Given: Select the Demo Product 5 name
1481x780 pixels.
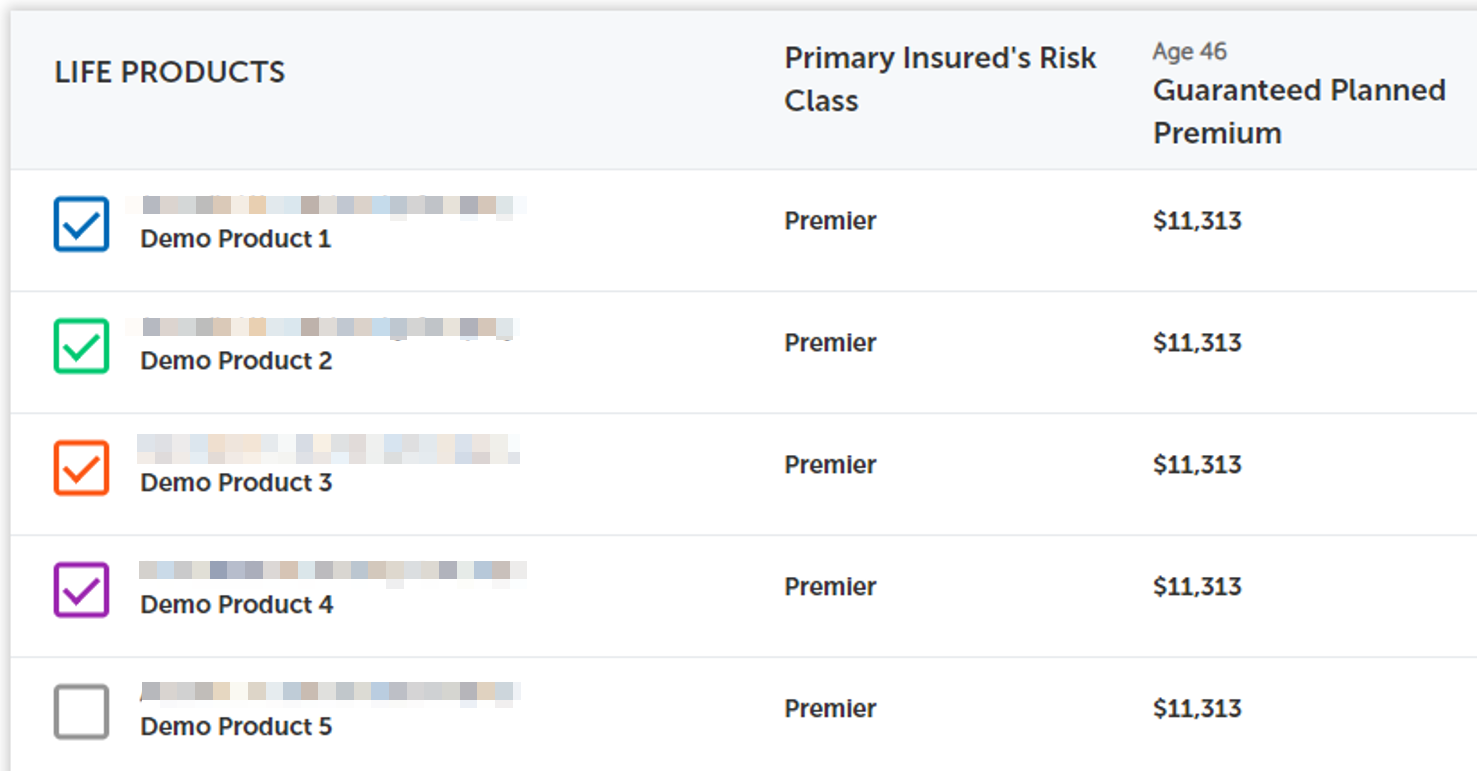Looking at the screenshot, I should [x=236, y=727].
